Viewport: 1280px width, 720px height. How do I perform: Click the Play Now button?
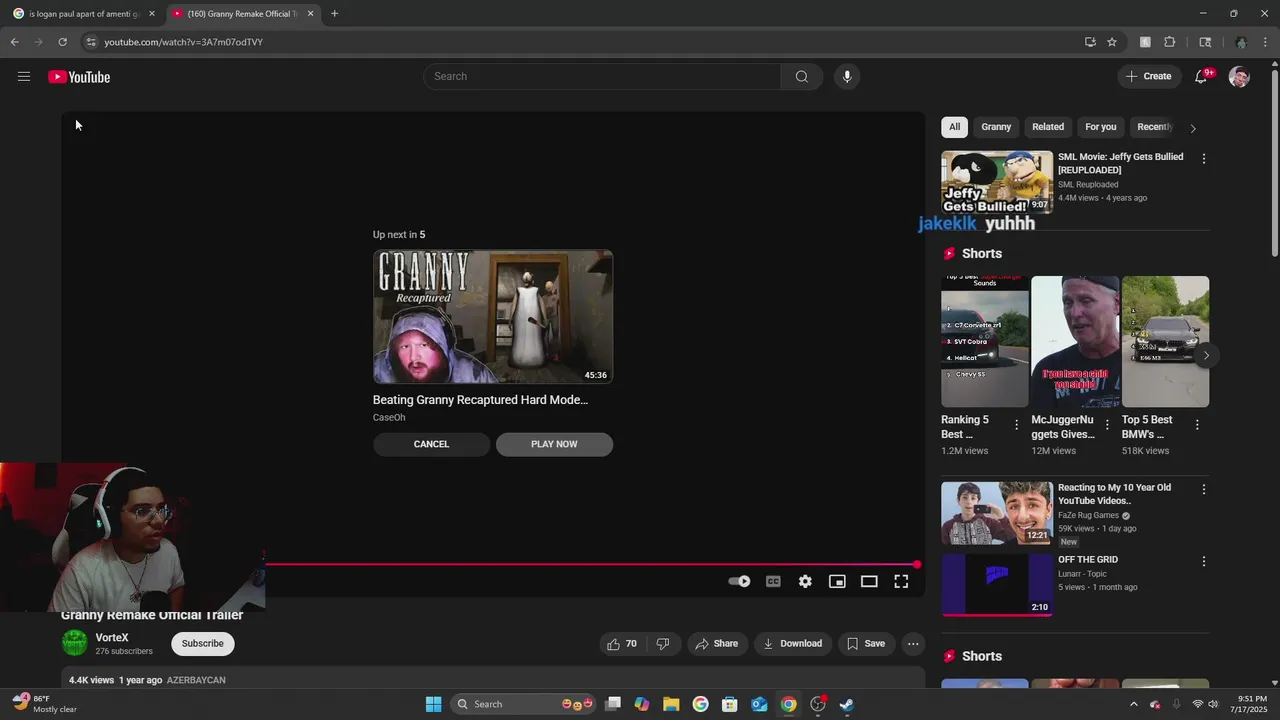554,444
